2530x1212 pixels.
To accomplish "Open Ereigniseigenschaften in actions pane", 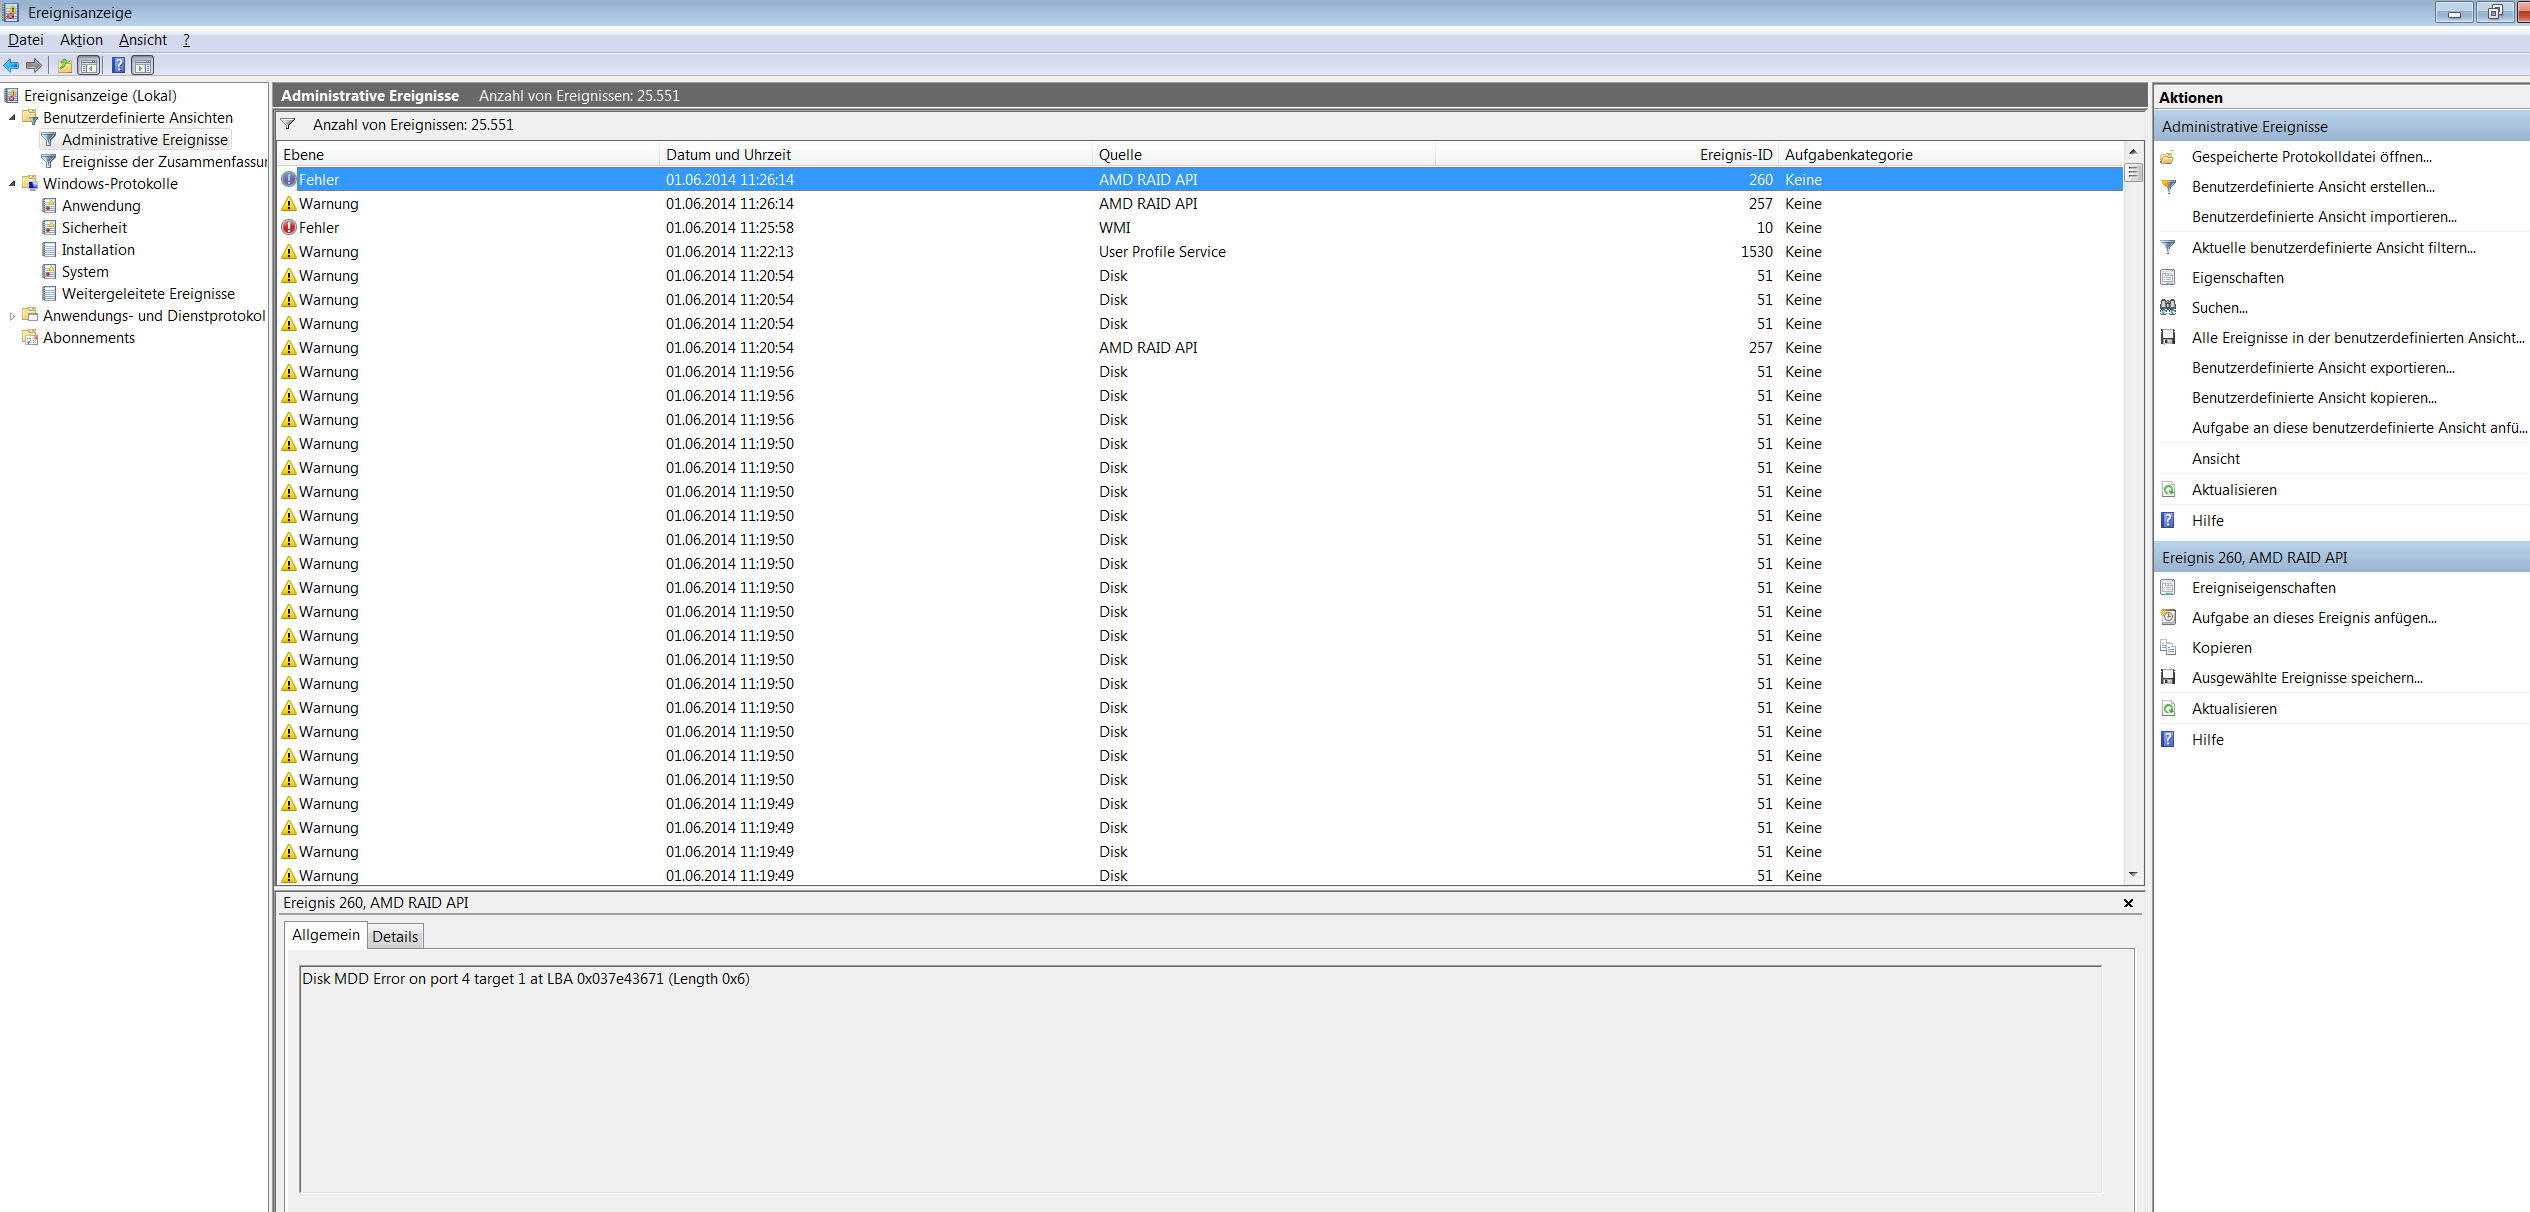I will pos(2263,588).
